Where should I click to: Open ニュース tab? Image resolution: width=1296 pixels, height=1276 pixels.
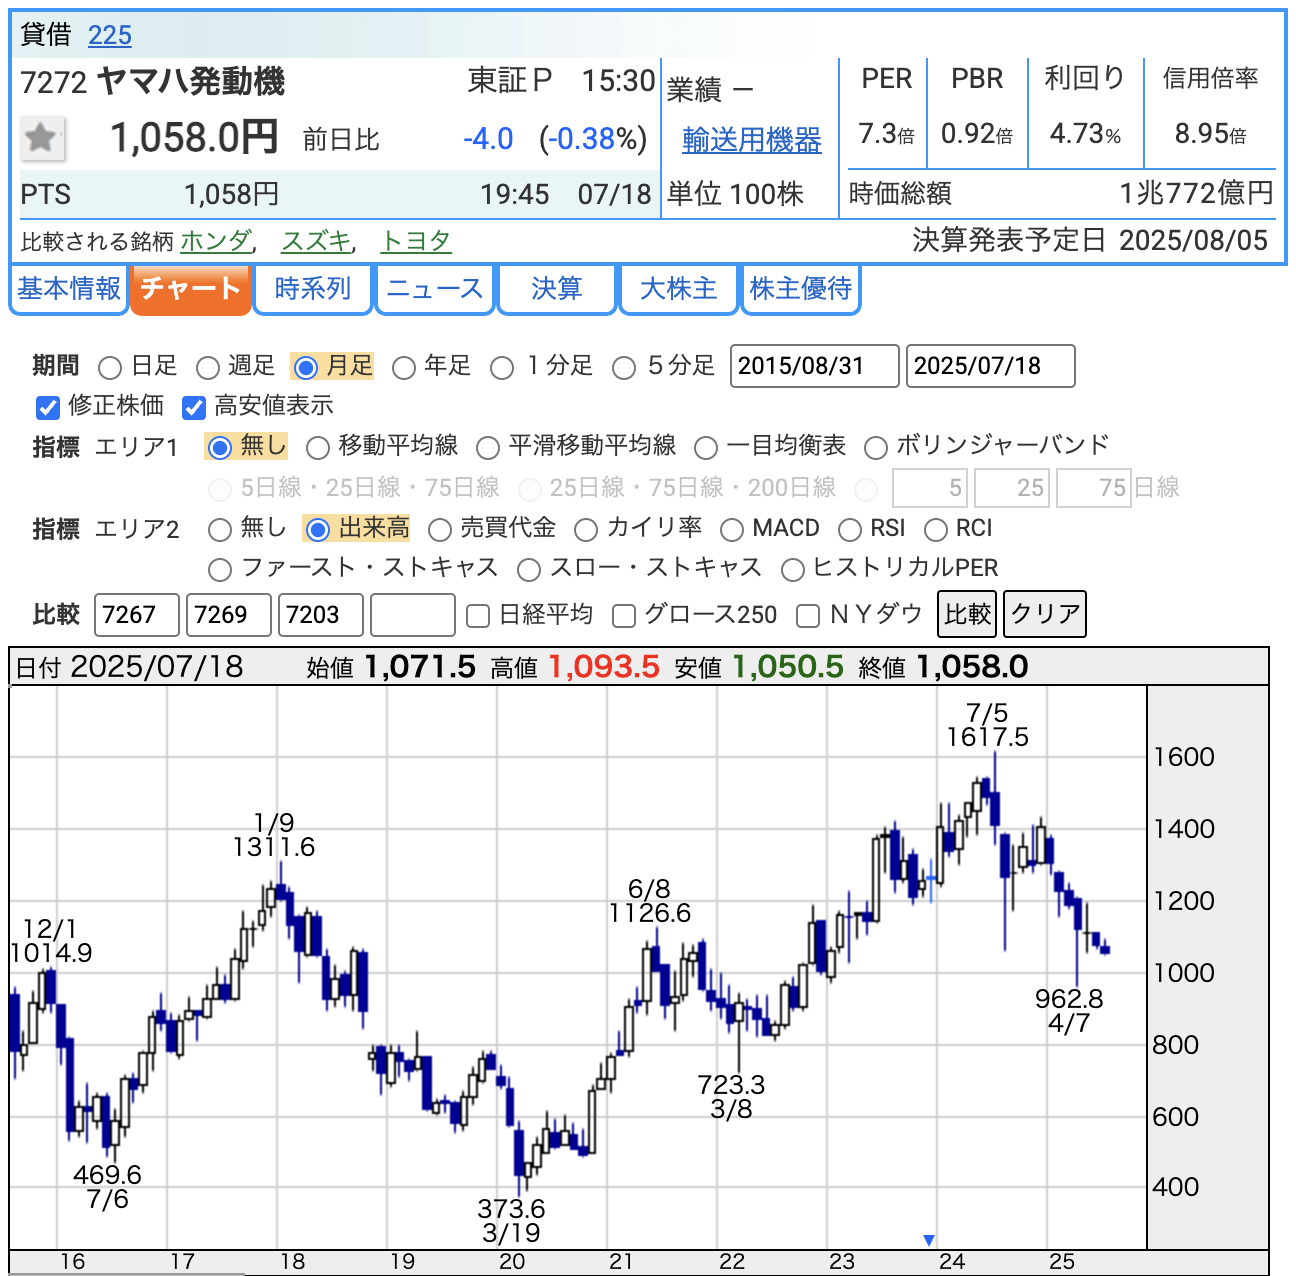click(435, 289)
